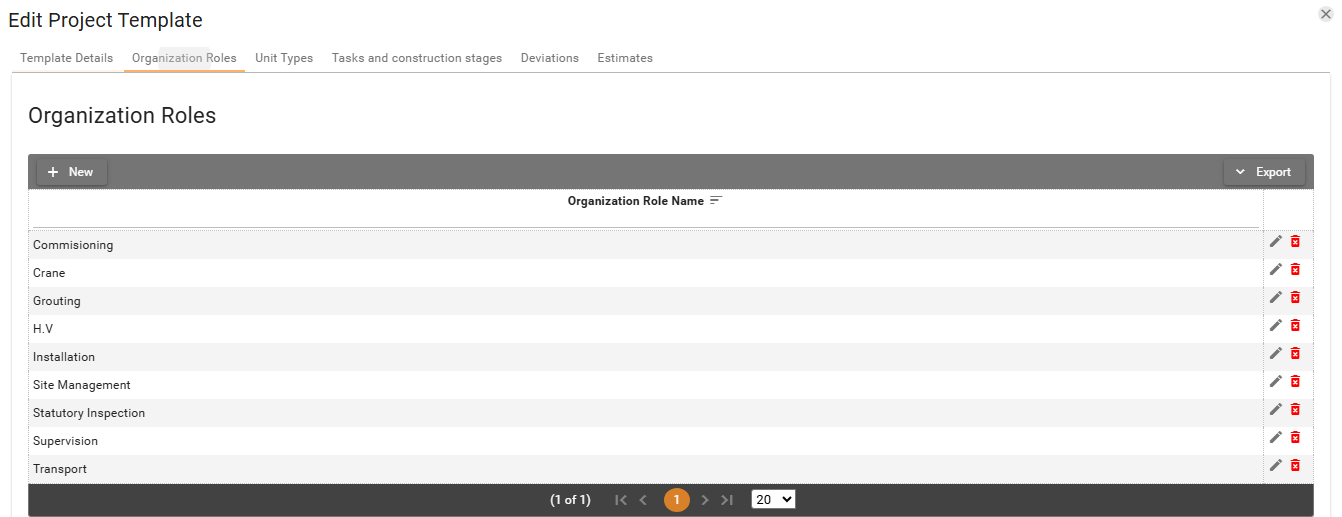This screenshot has height=517, width=1342.
Task: Delete the Supervision role
Action: (1295, 437)
